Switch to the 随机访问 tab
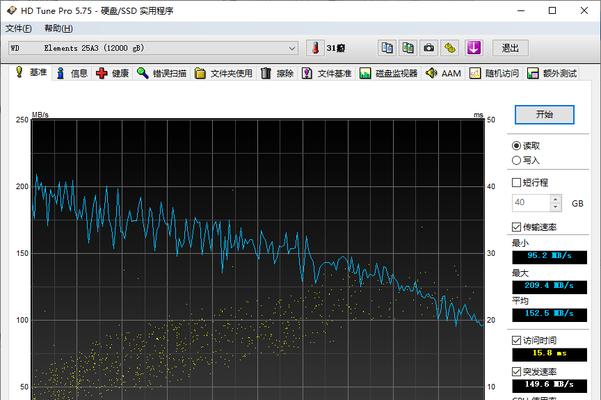 494,73
